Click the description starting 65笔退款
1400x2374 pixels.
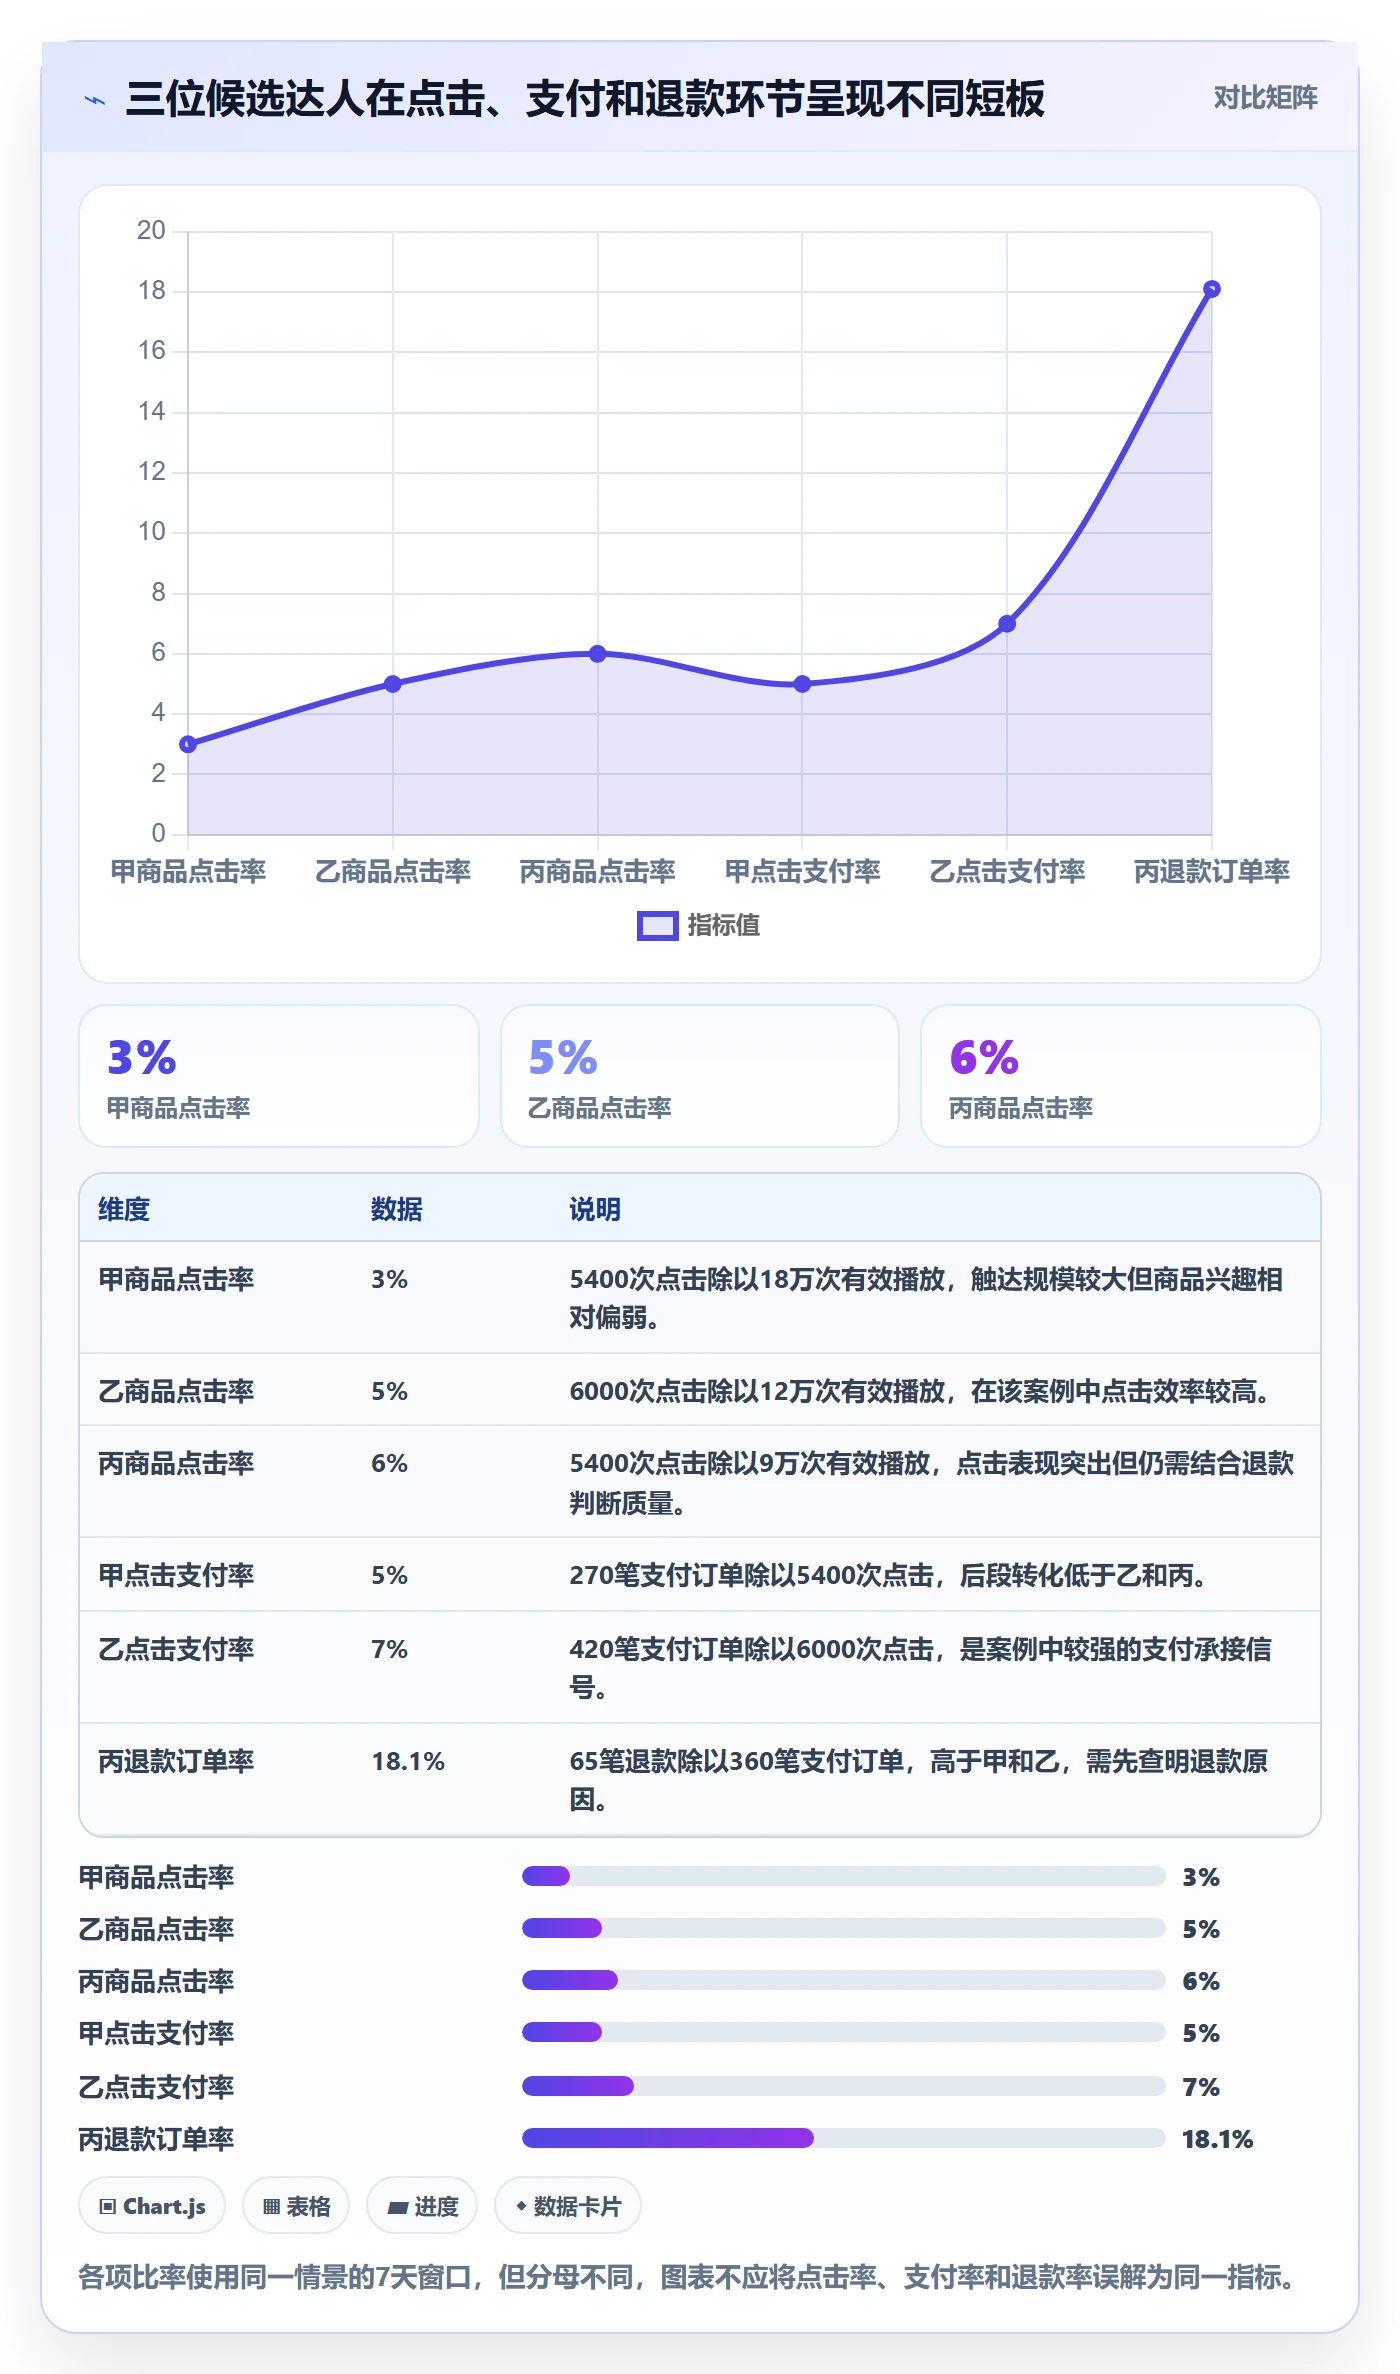point(919,1781)
